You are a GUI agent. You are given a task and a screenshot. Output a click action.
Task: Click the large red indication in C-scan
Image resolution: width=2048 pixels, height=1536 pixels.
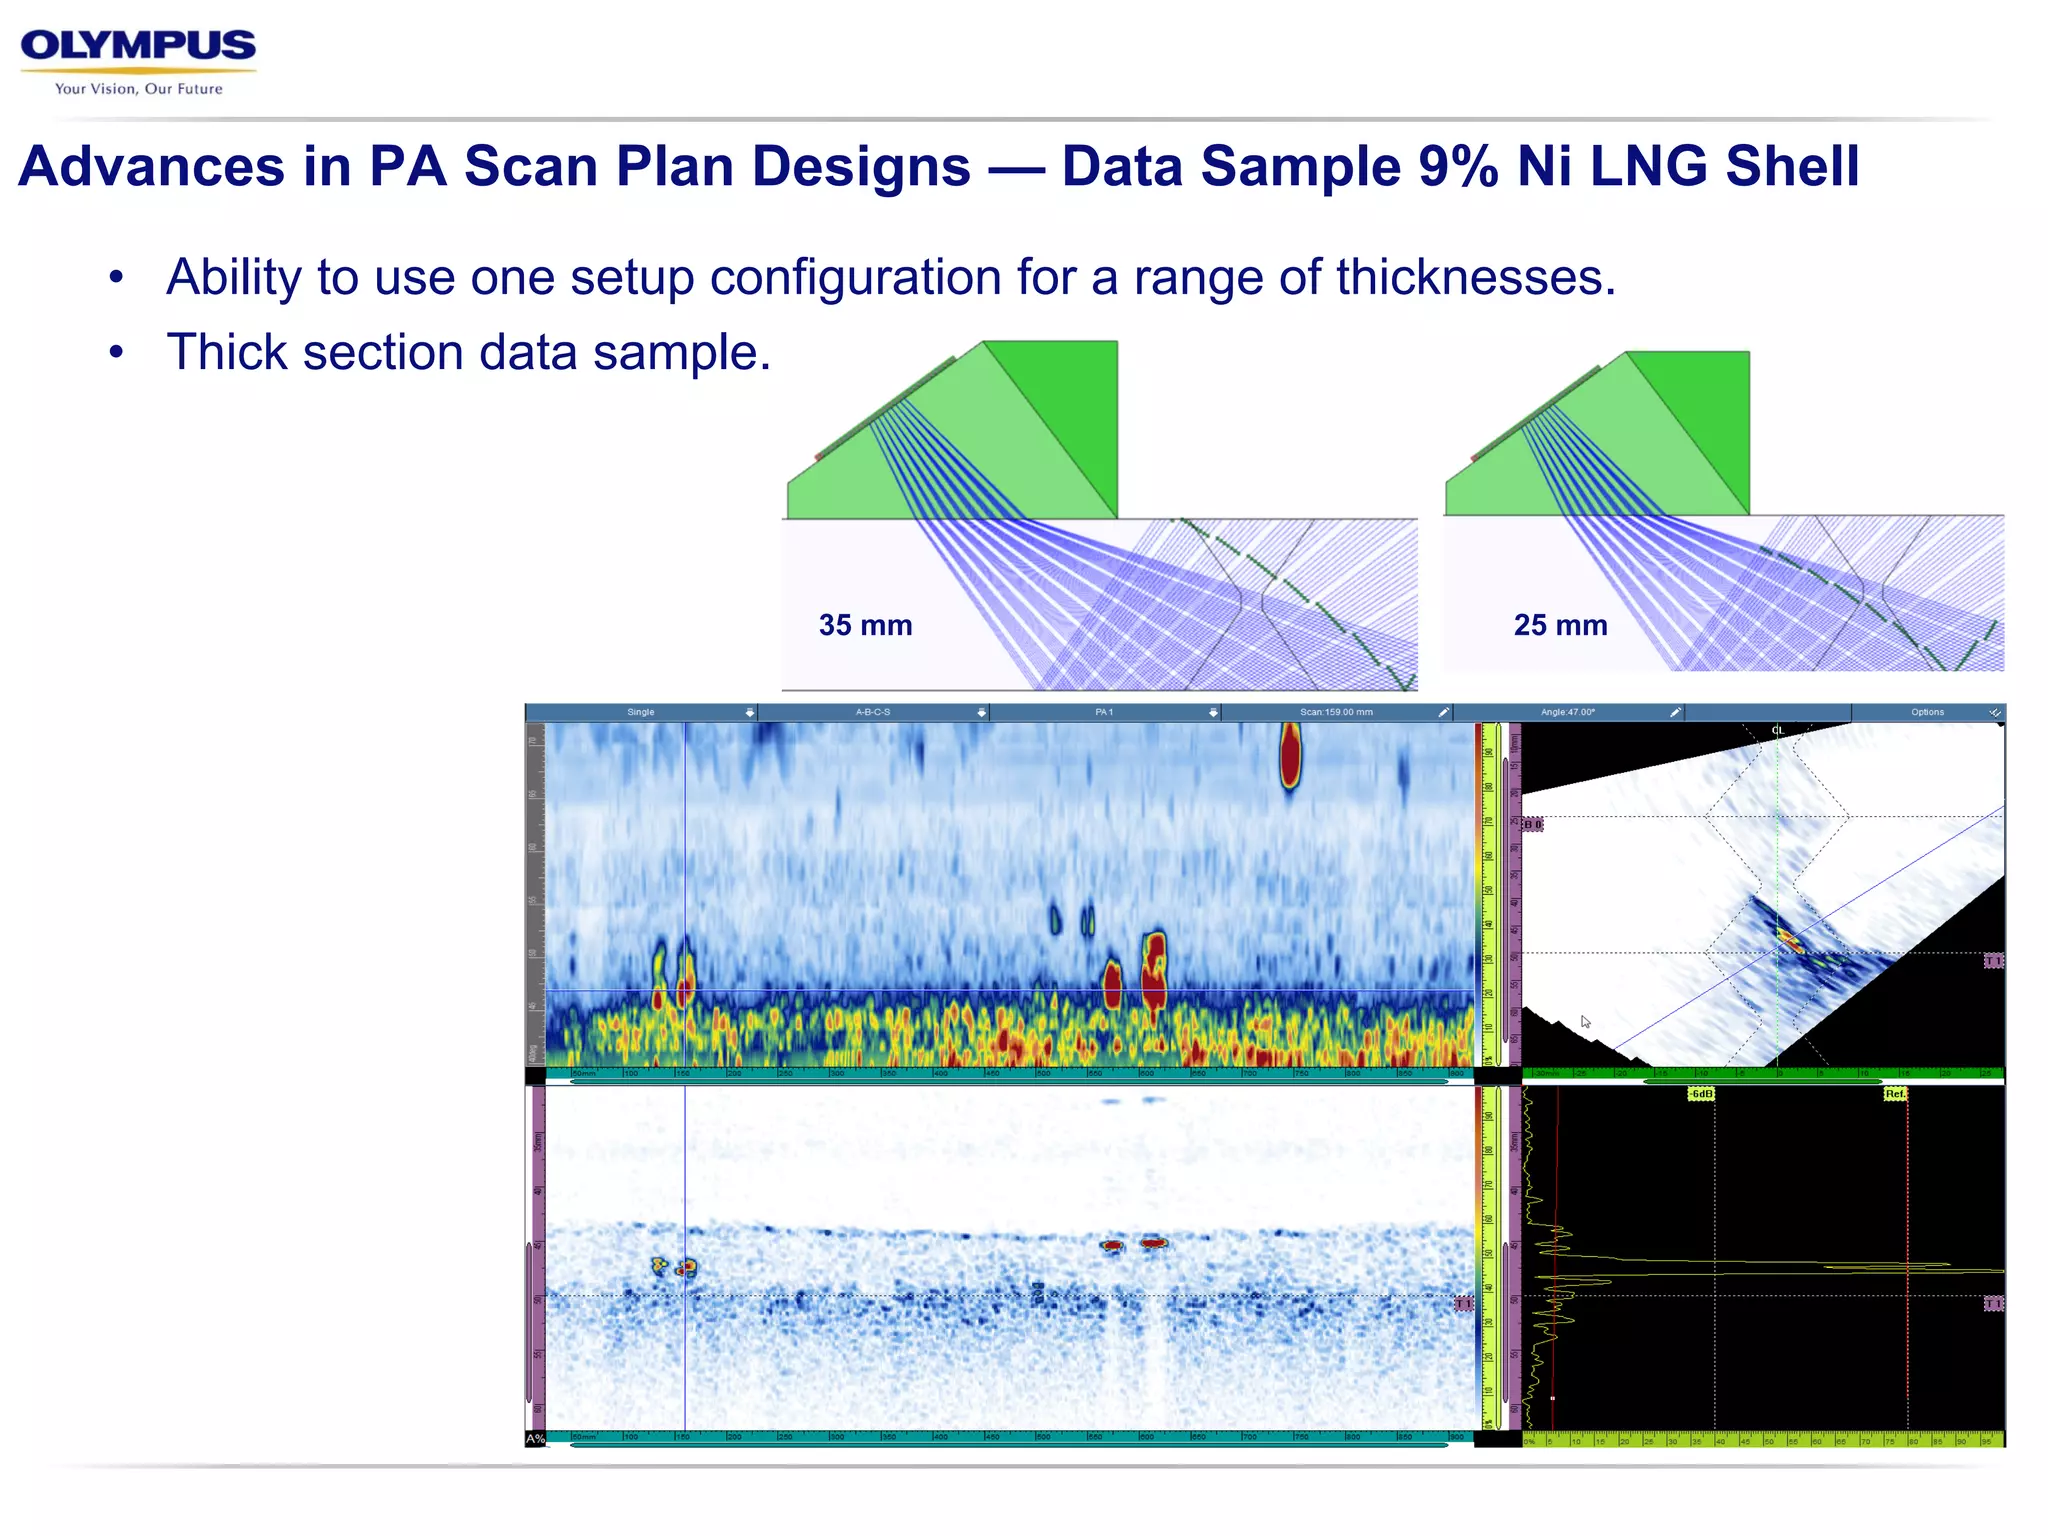[1290, 757]
